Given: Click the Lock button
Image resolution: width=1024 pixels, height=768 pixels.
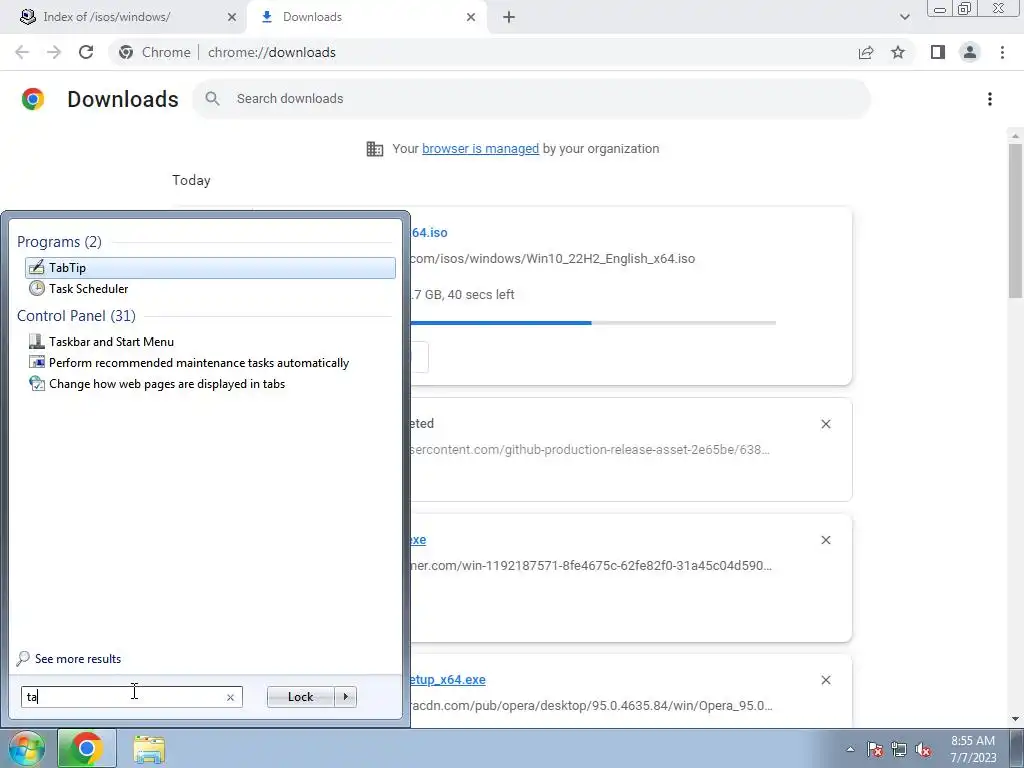Looking at the screenshot, I should click(x=300, y=697).
